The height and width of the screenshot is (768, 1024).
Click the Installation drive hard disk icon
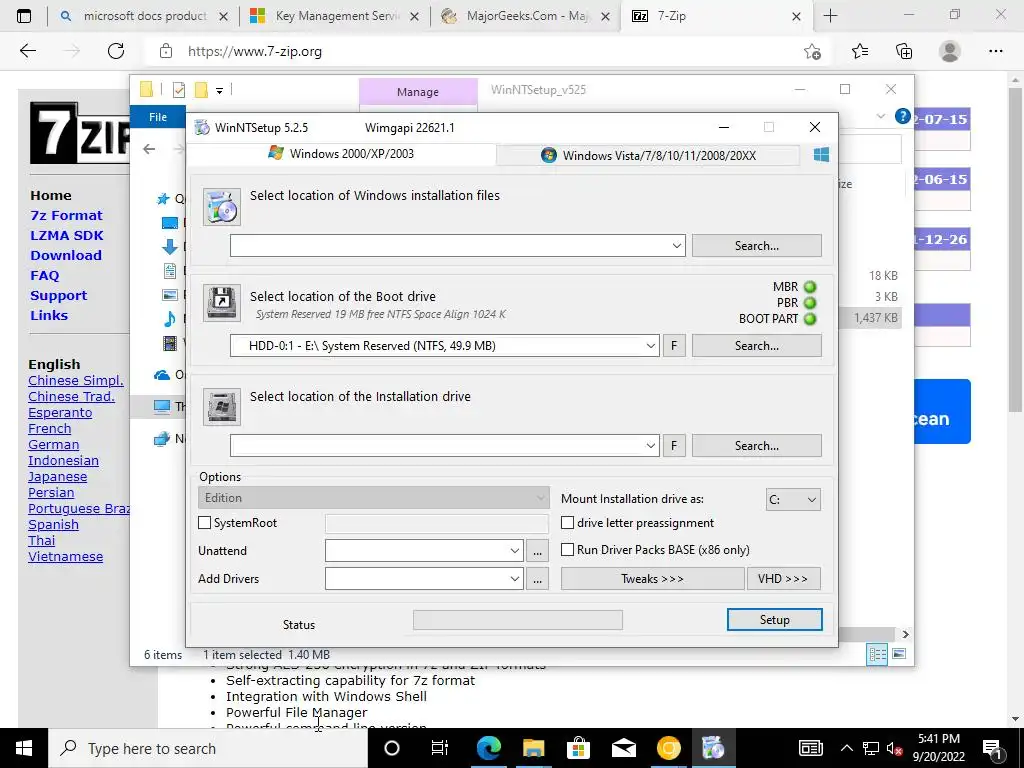coord(221,407)
